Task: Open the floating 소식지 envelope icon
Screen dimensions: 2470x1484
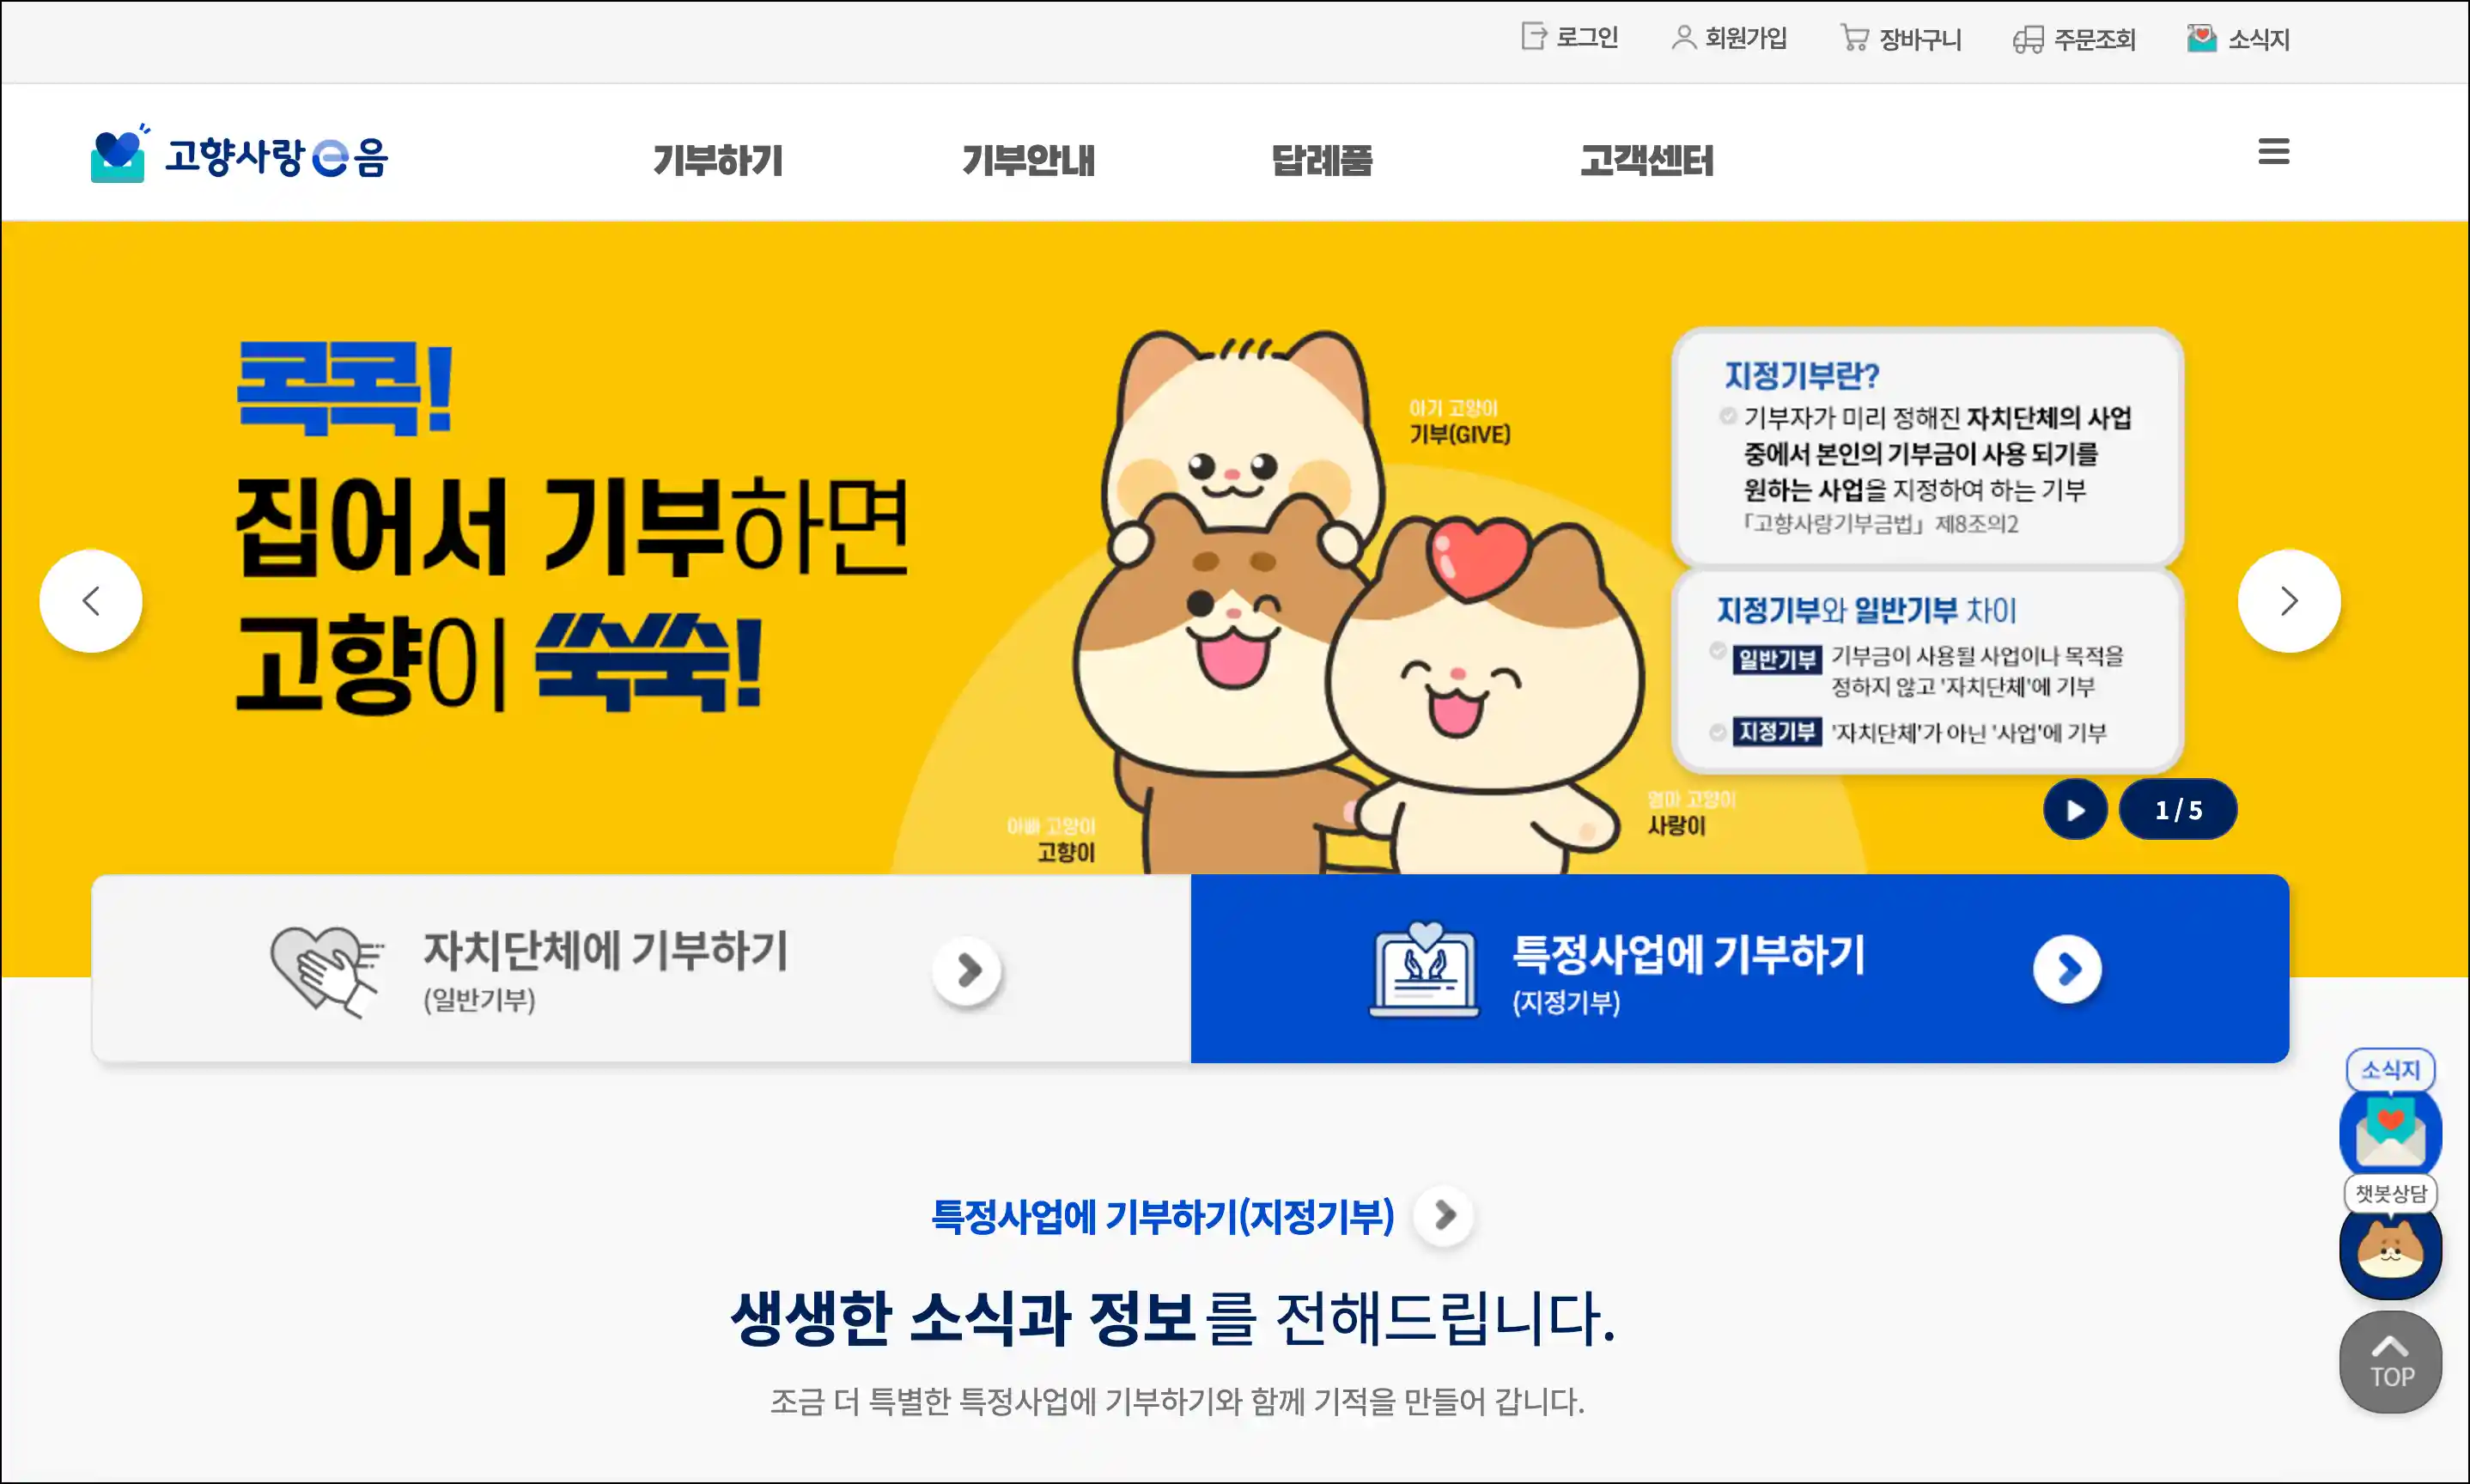Action: (2390, 1132)
